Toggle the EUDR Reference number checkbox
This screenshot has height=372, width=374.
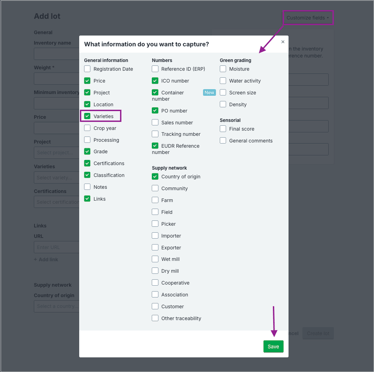pyautogui.click(x=155, y=146)
